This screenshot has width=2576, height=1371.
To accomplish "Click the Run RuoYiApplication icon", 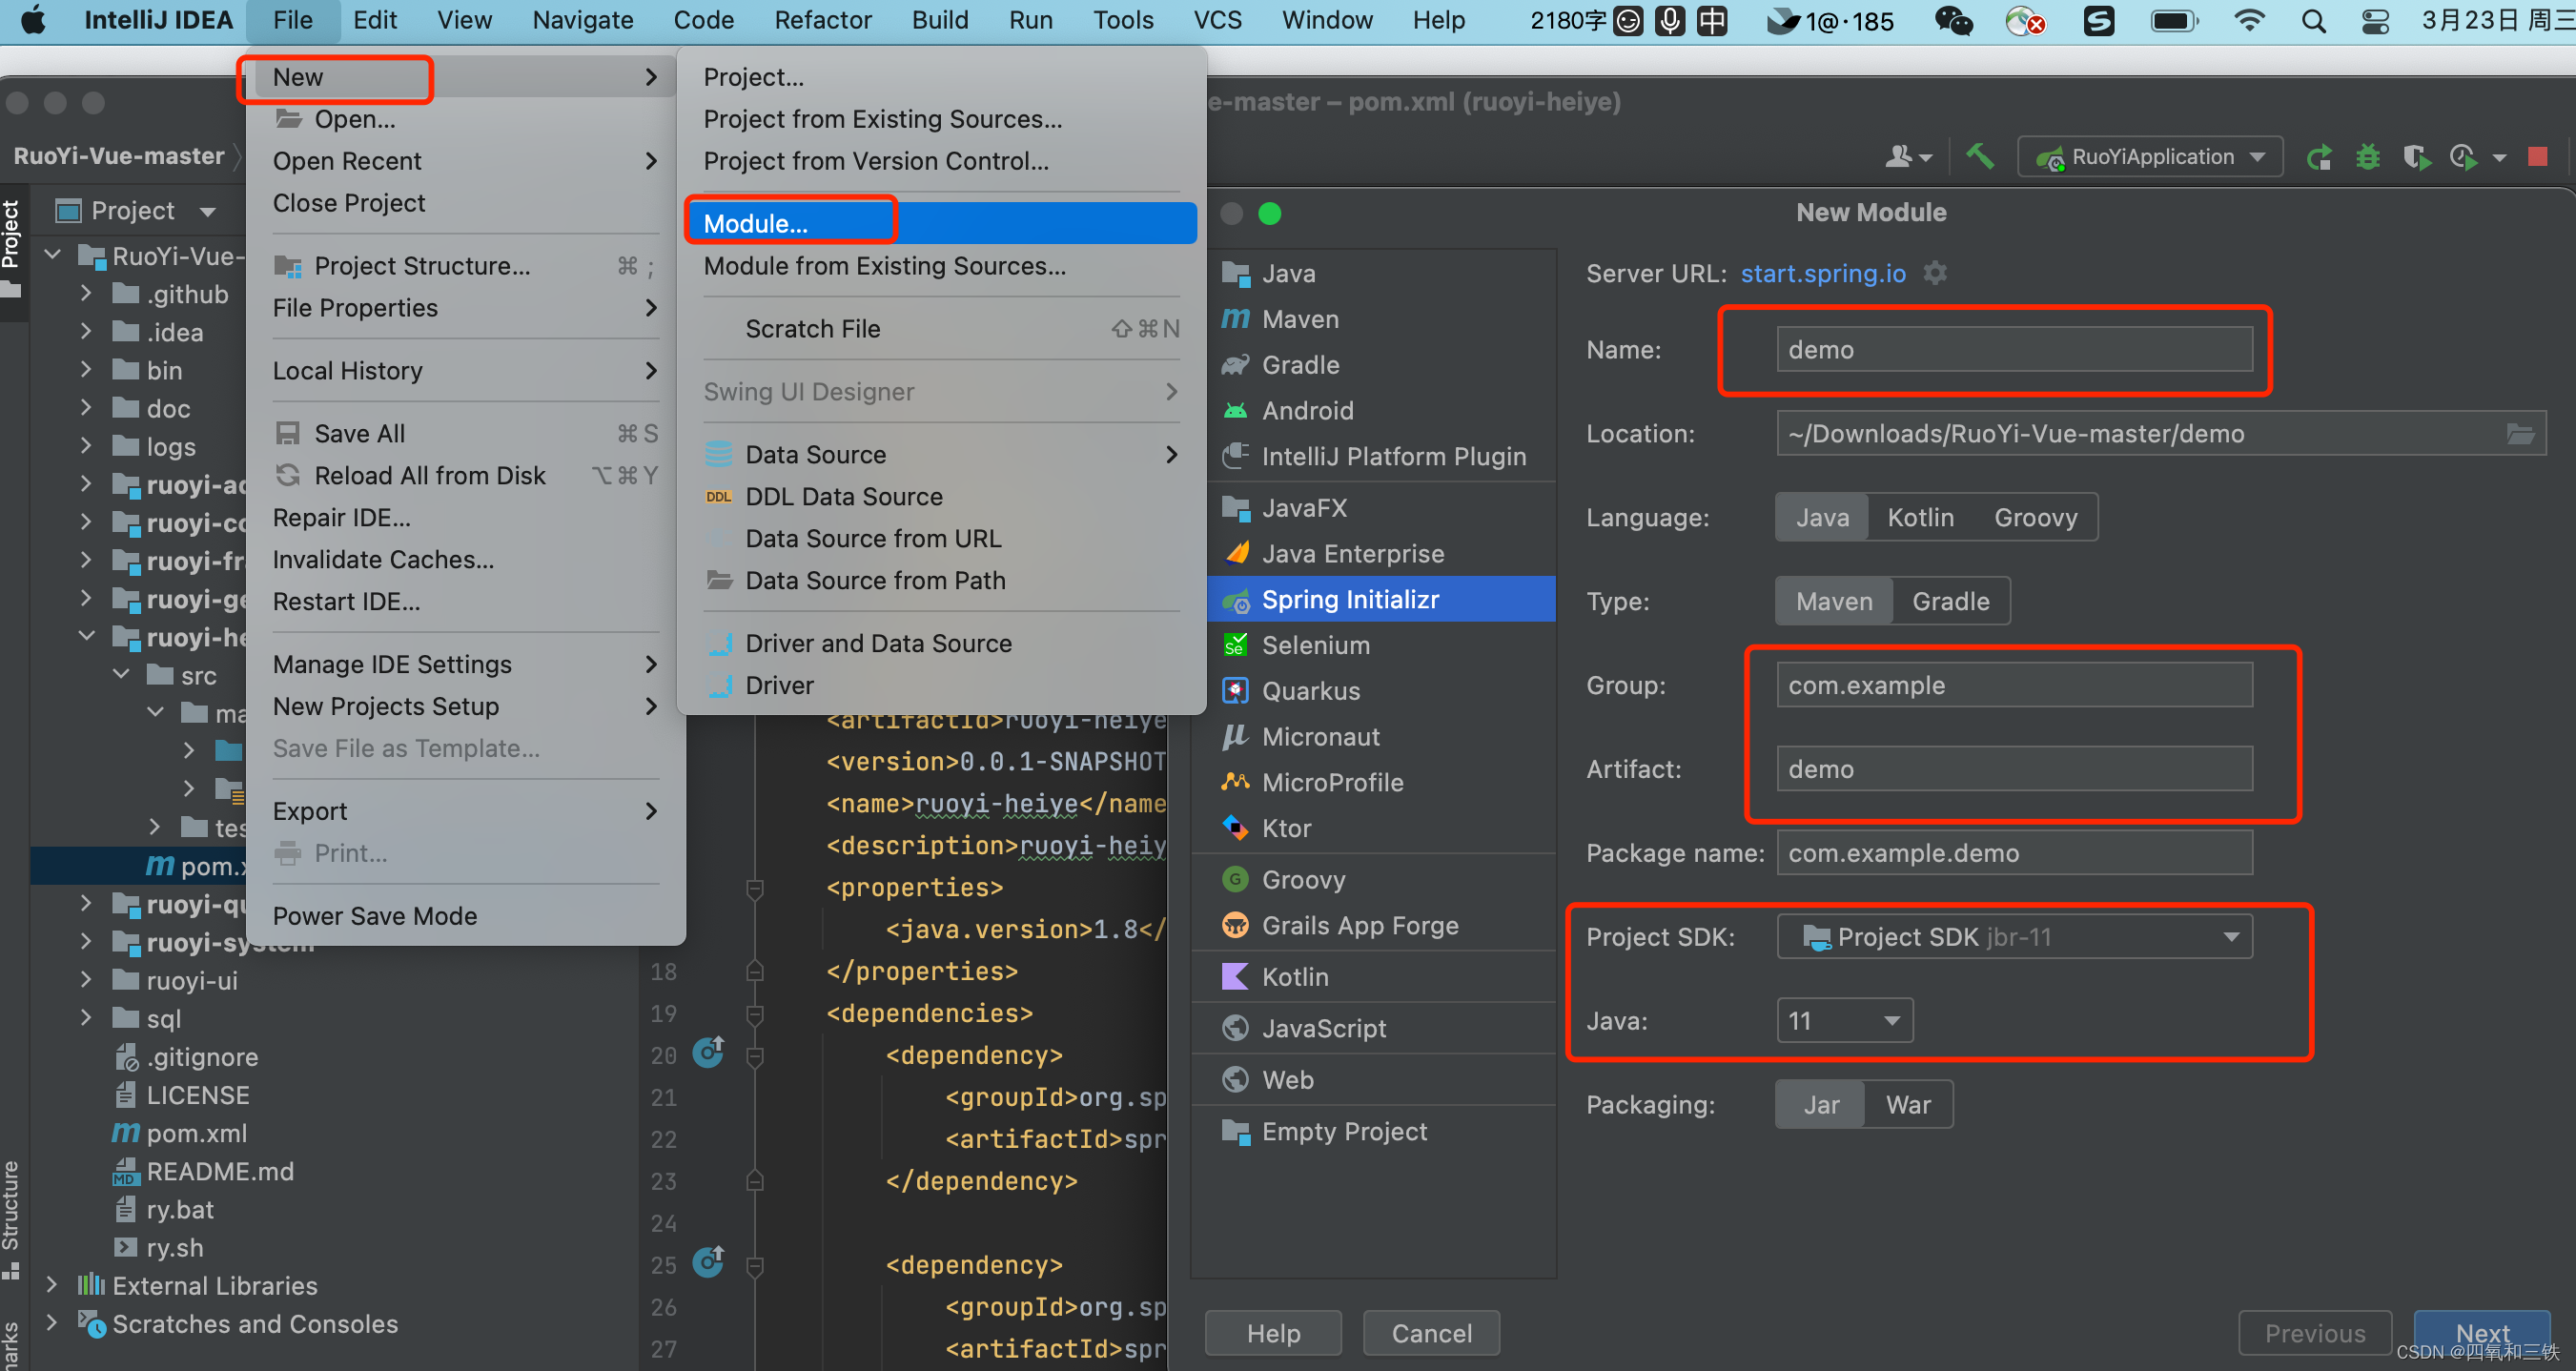I will 2318,157.
